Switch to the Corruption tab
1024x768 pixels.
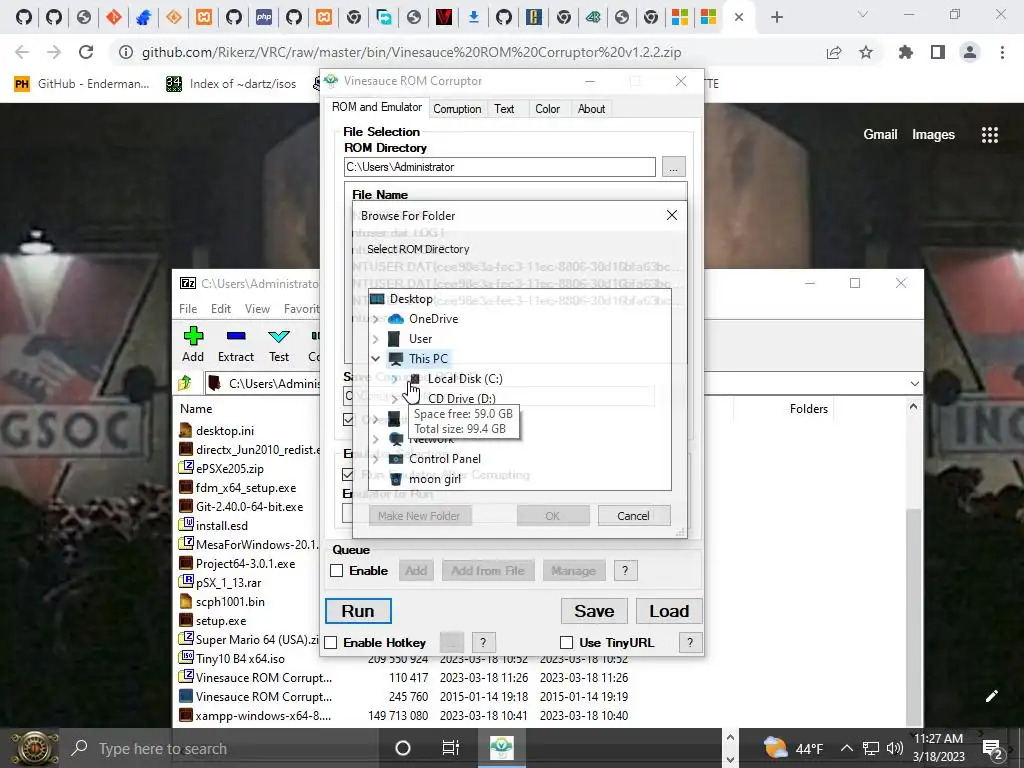tap(457, 109)
